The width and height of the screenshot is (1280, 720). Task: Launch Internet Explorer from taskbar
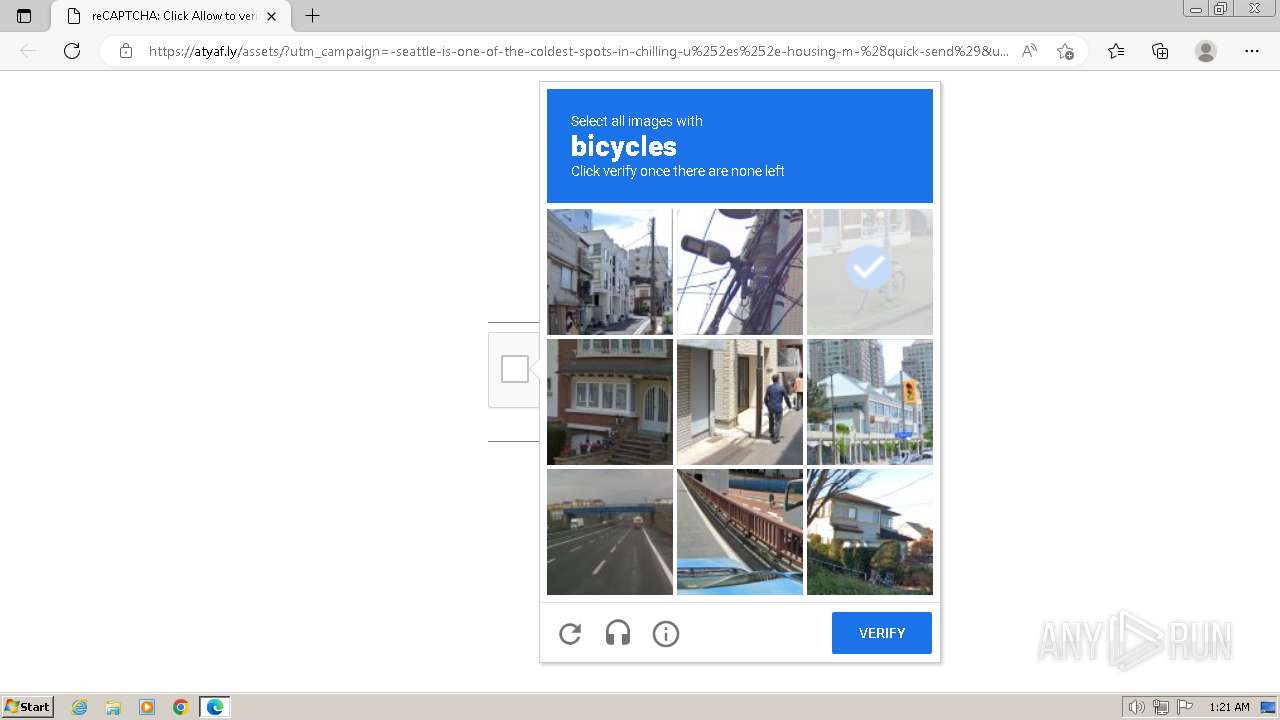(79, 707)
